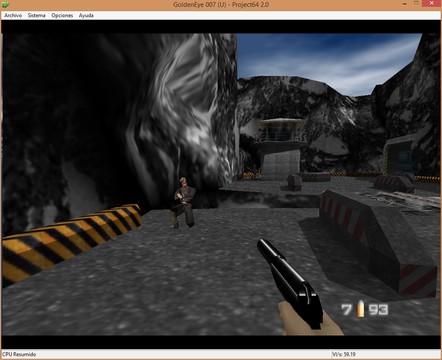Open the Opciones menu
The height and width of the screenshot is (360, 442).
pos(62,15)
